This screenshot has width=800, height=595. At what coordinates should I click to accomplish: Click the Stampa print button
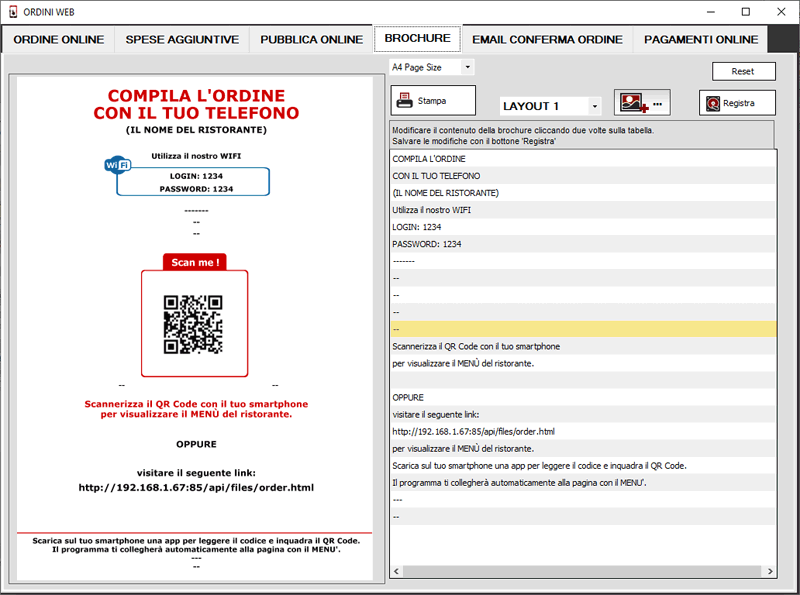click(433, 101)
